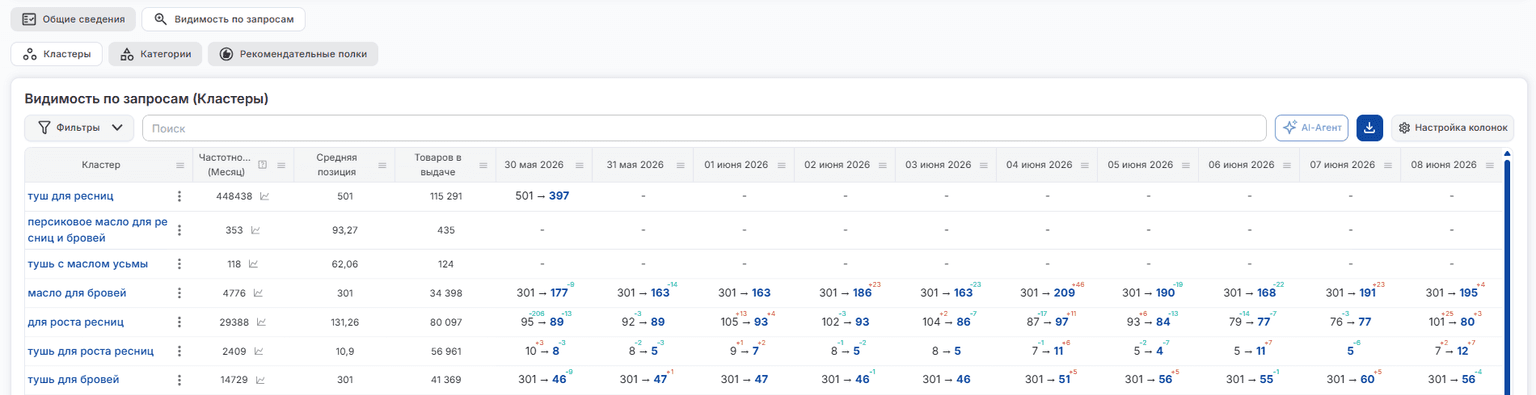Open column menu for 08 июня 2026
This screenshot has width=1536, height=395.
[x=1488, y=165]
